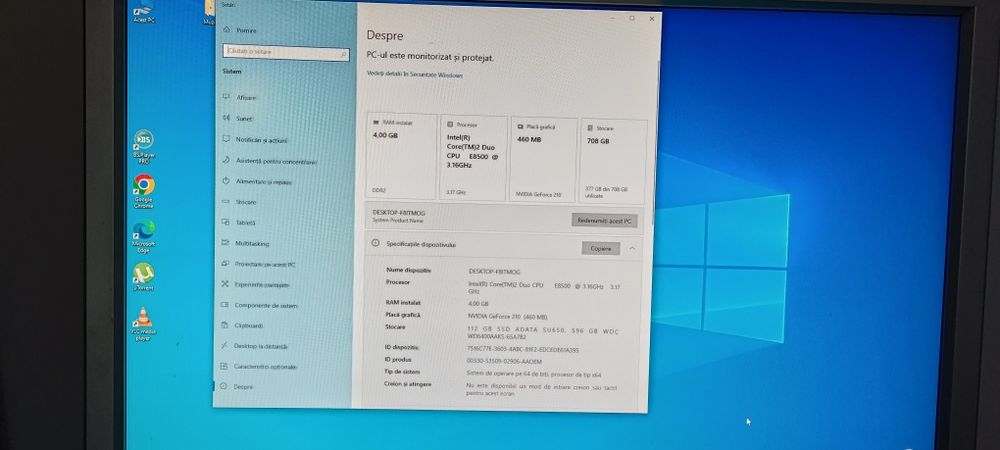Image resolution: width=1000 pixels, height=450 pixels.
Task: Open the Tabletă settings page
Action: click(246, 223)
